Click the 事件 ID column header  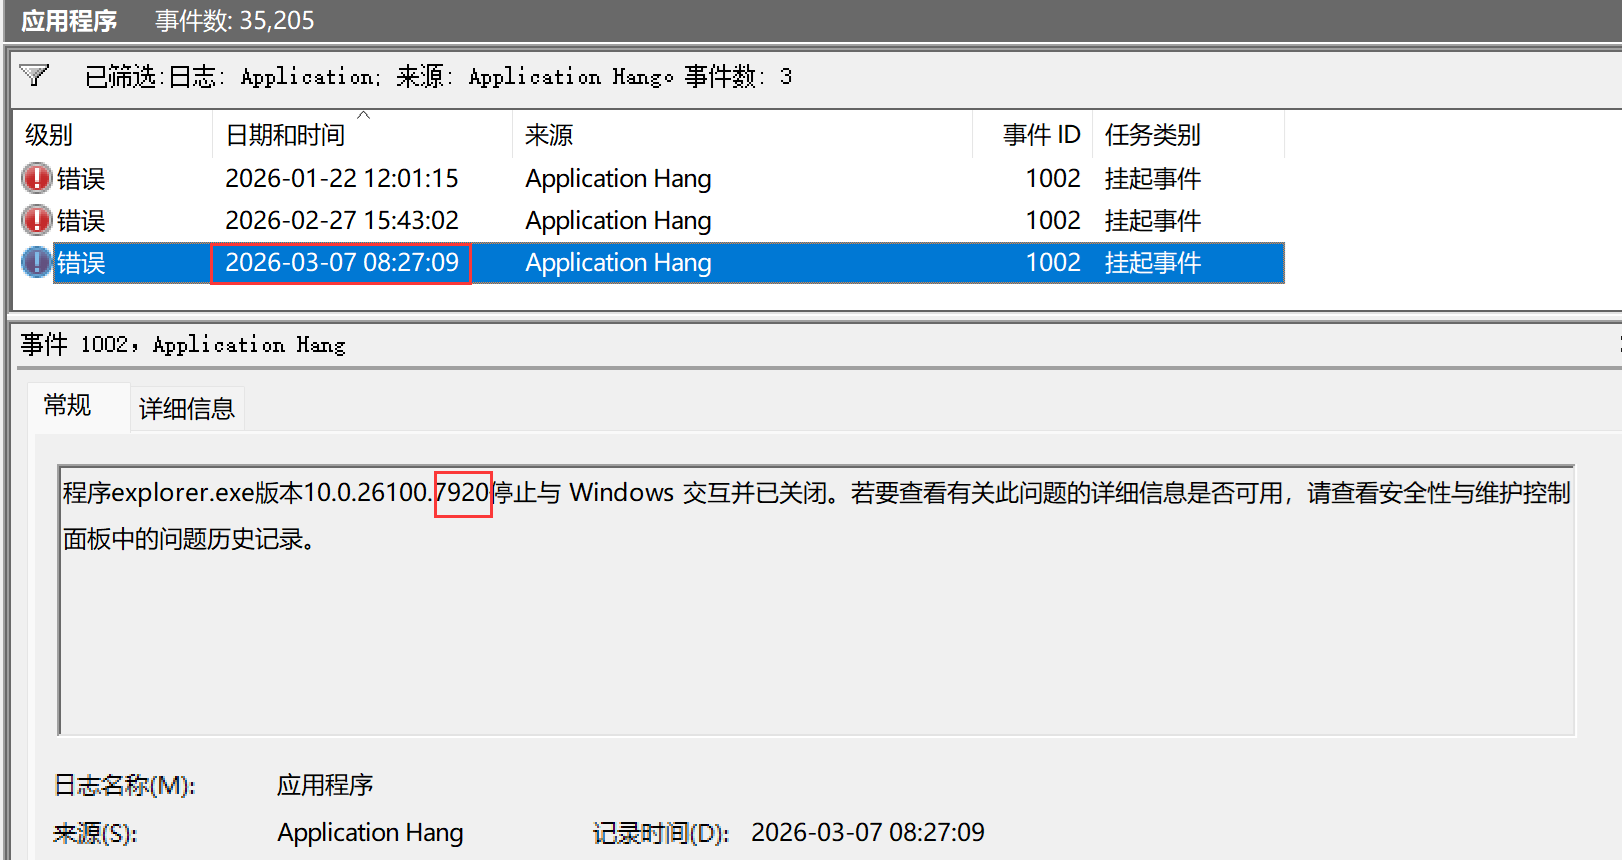[1041, 135]
